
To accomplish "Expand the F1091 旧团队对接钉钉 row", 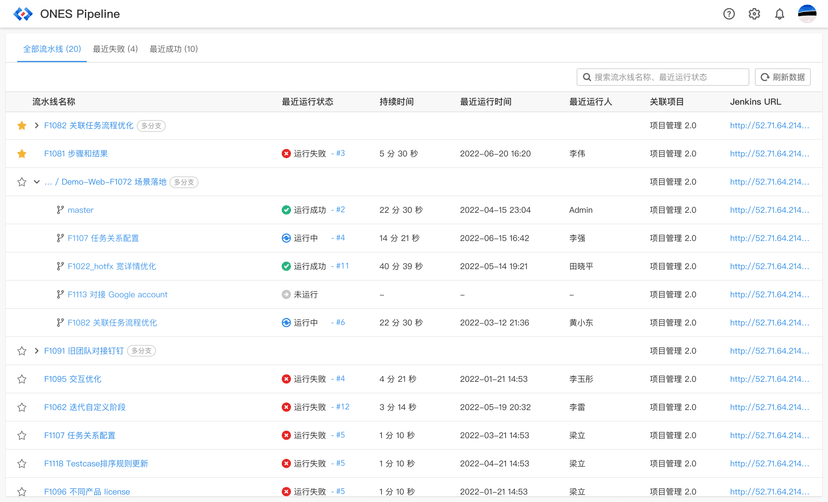I will click(37, 351).
